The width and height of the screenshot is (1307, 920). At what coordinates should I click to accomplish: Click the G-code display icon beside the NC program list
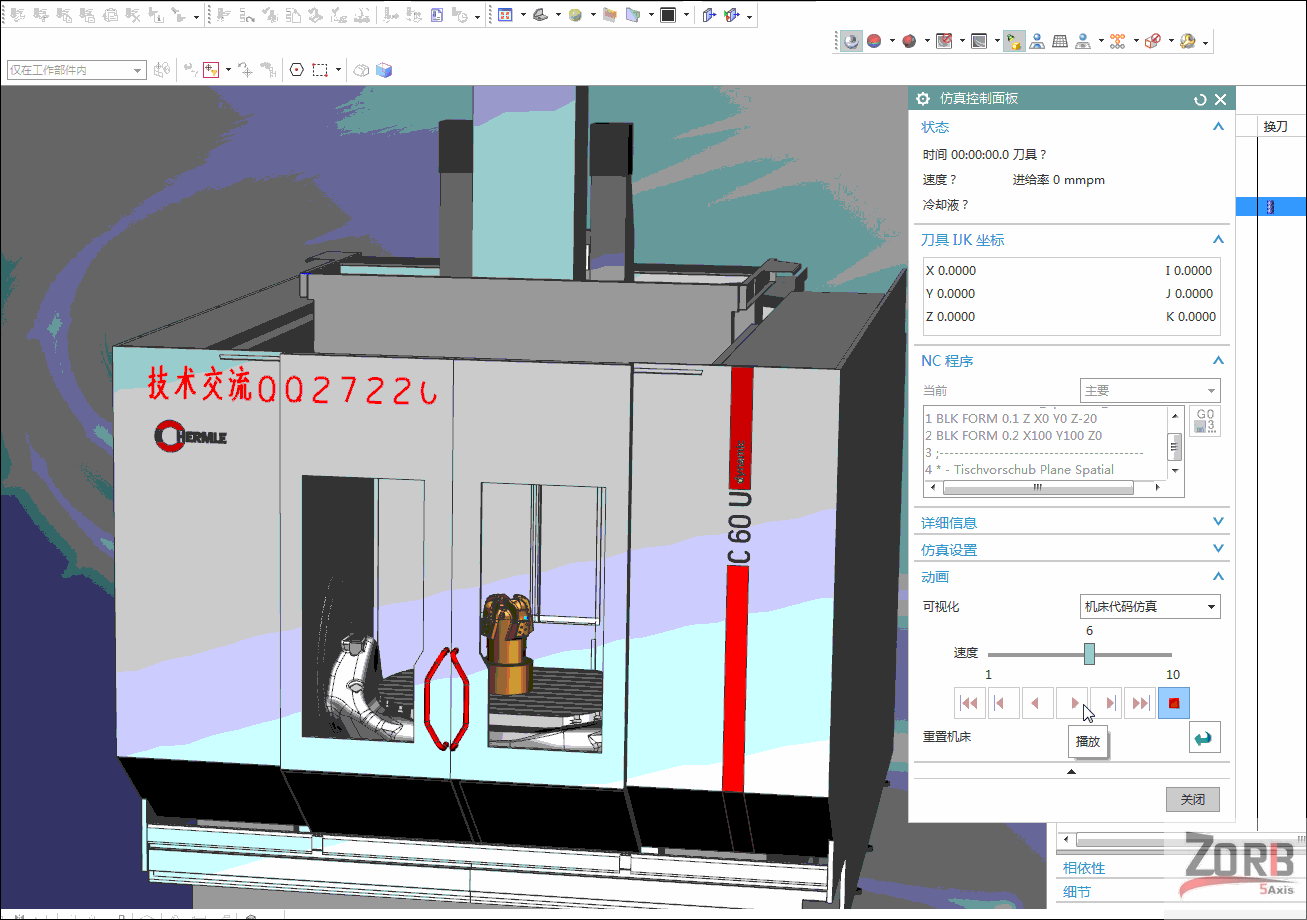click(x=1204, y=421)
